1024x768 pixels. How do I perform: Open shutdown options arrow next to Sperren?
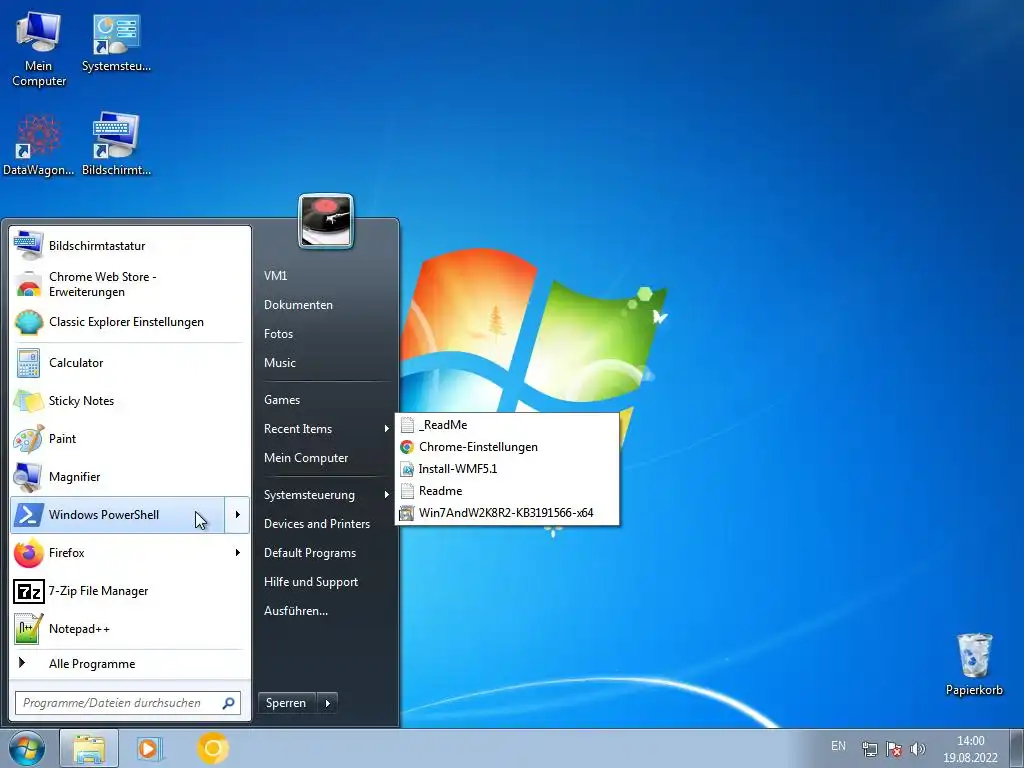point(327,703)
